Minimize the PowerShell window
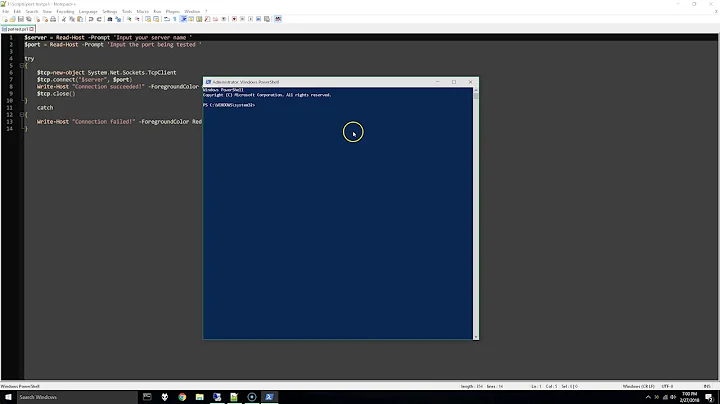720x404 pixels. [x=438, y=82]
